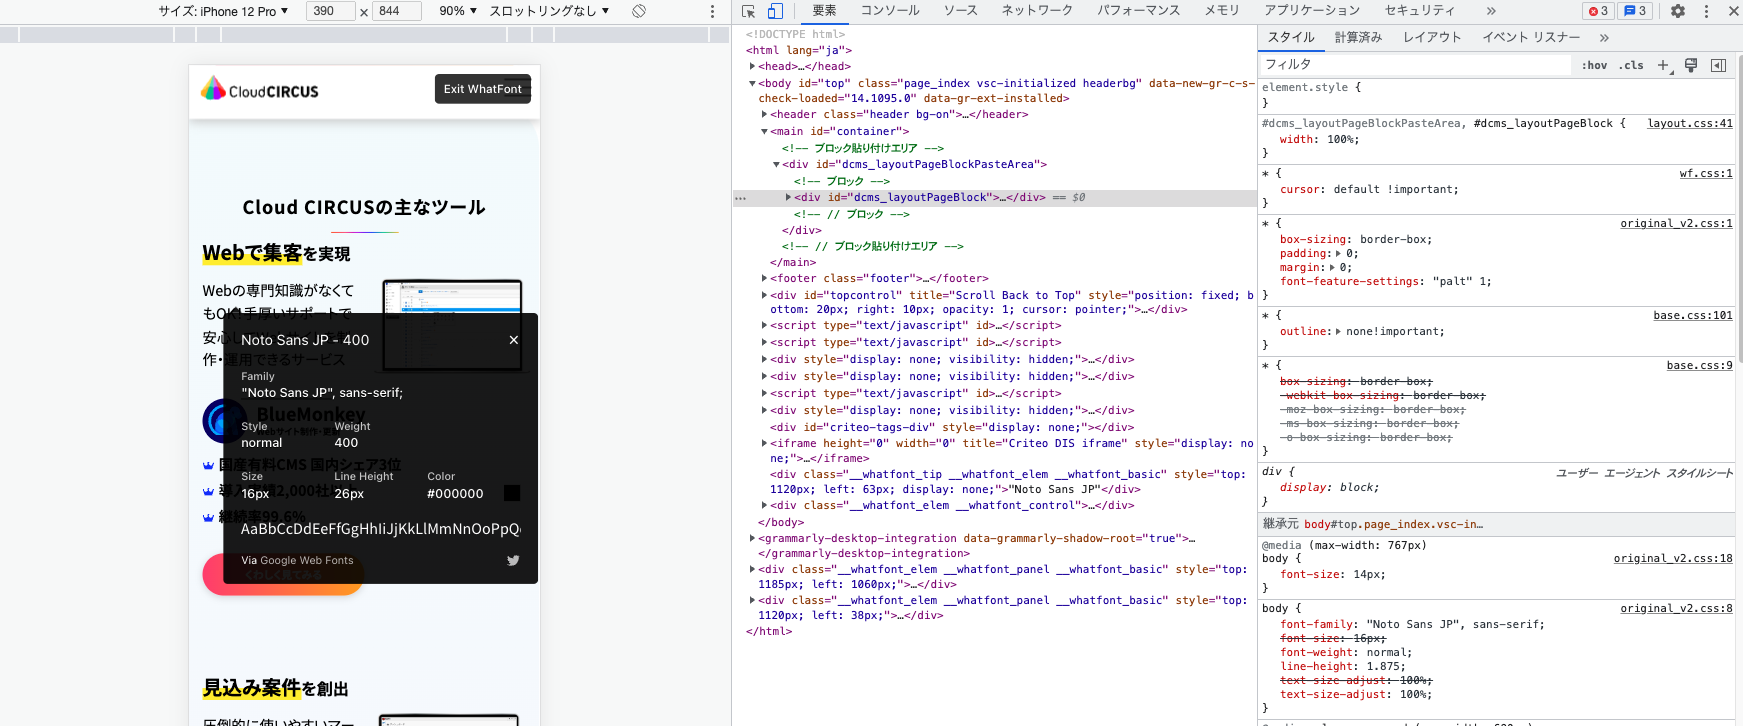Toggle the .cls element classes option
Image resolution: width=1743 pixels, height=726 pixels.
1633,65
